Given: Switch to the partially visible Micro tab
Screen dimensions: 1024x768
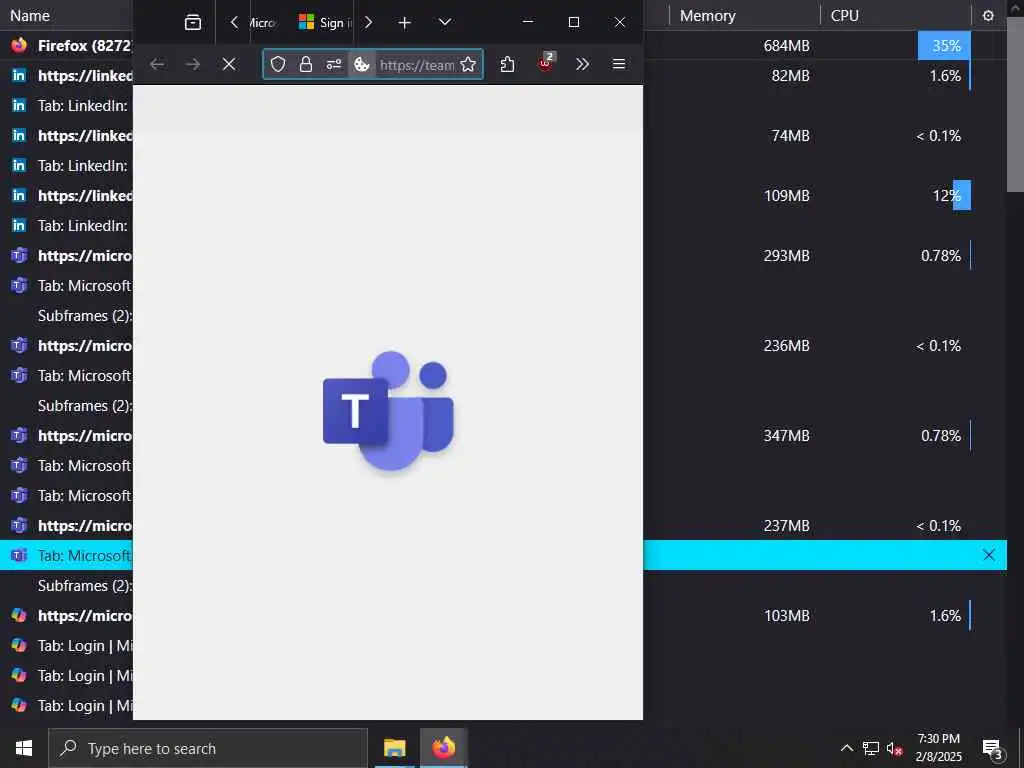Looking at the screenshot, I should tap(263, 22).
